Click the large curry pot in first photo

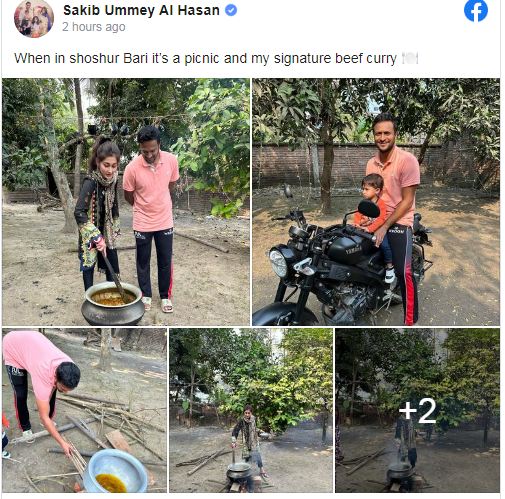113,303
